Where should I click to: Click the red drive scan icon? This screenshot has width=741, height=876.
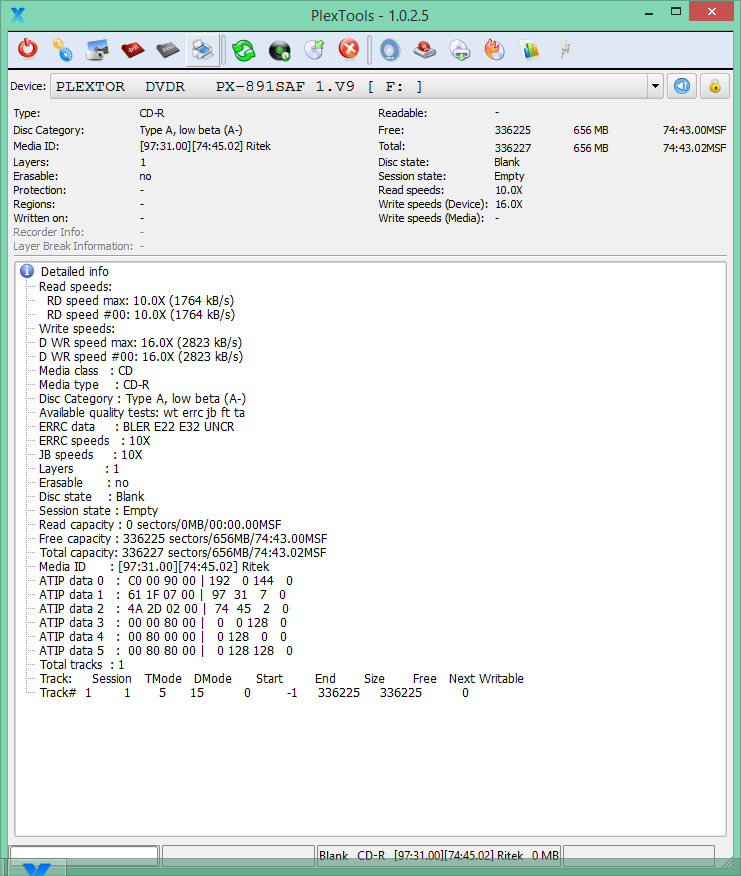click(x=425, y=50)
